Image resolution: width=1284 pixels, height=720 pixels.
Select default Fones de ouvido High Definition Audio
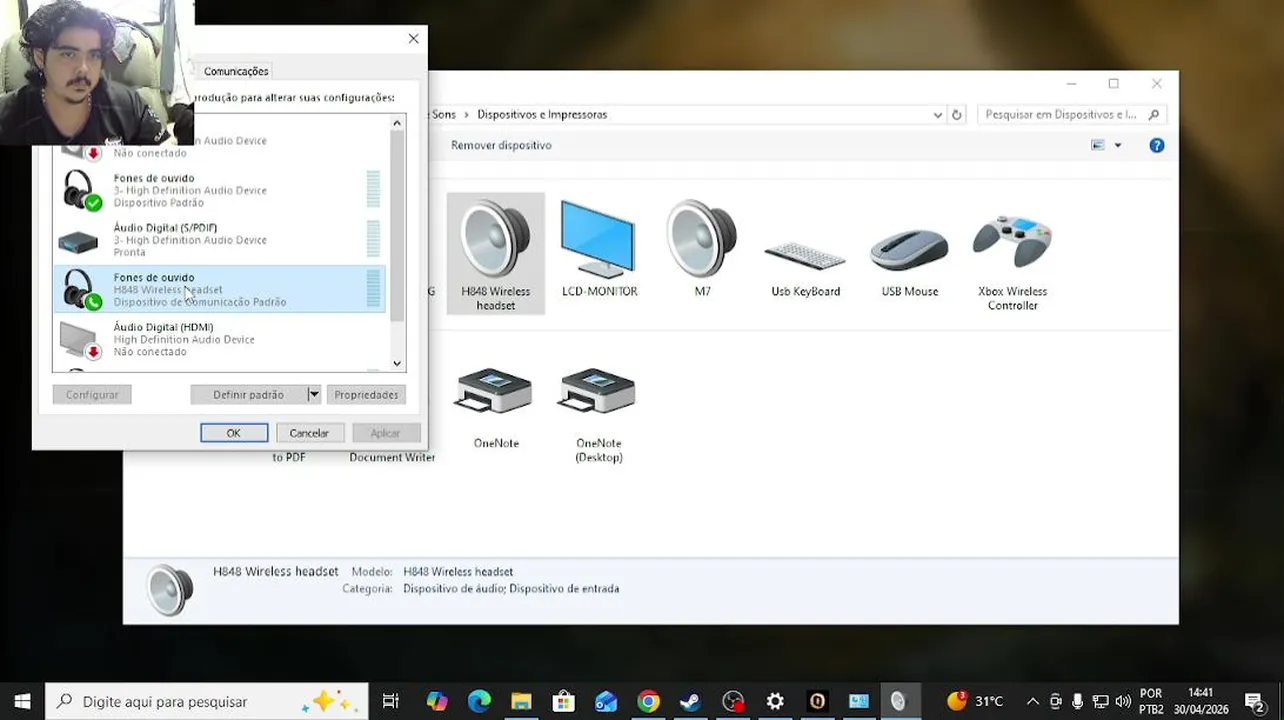click(219, 190)
